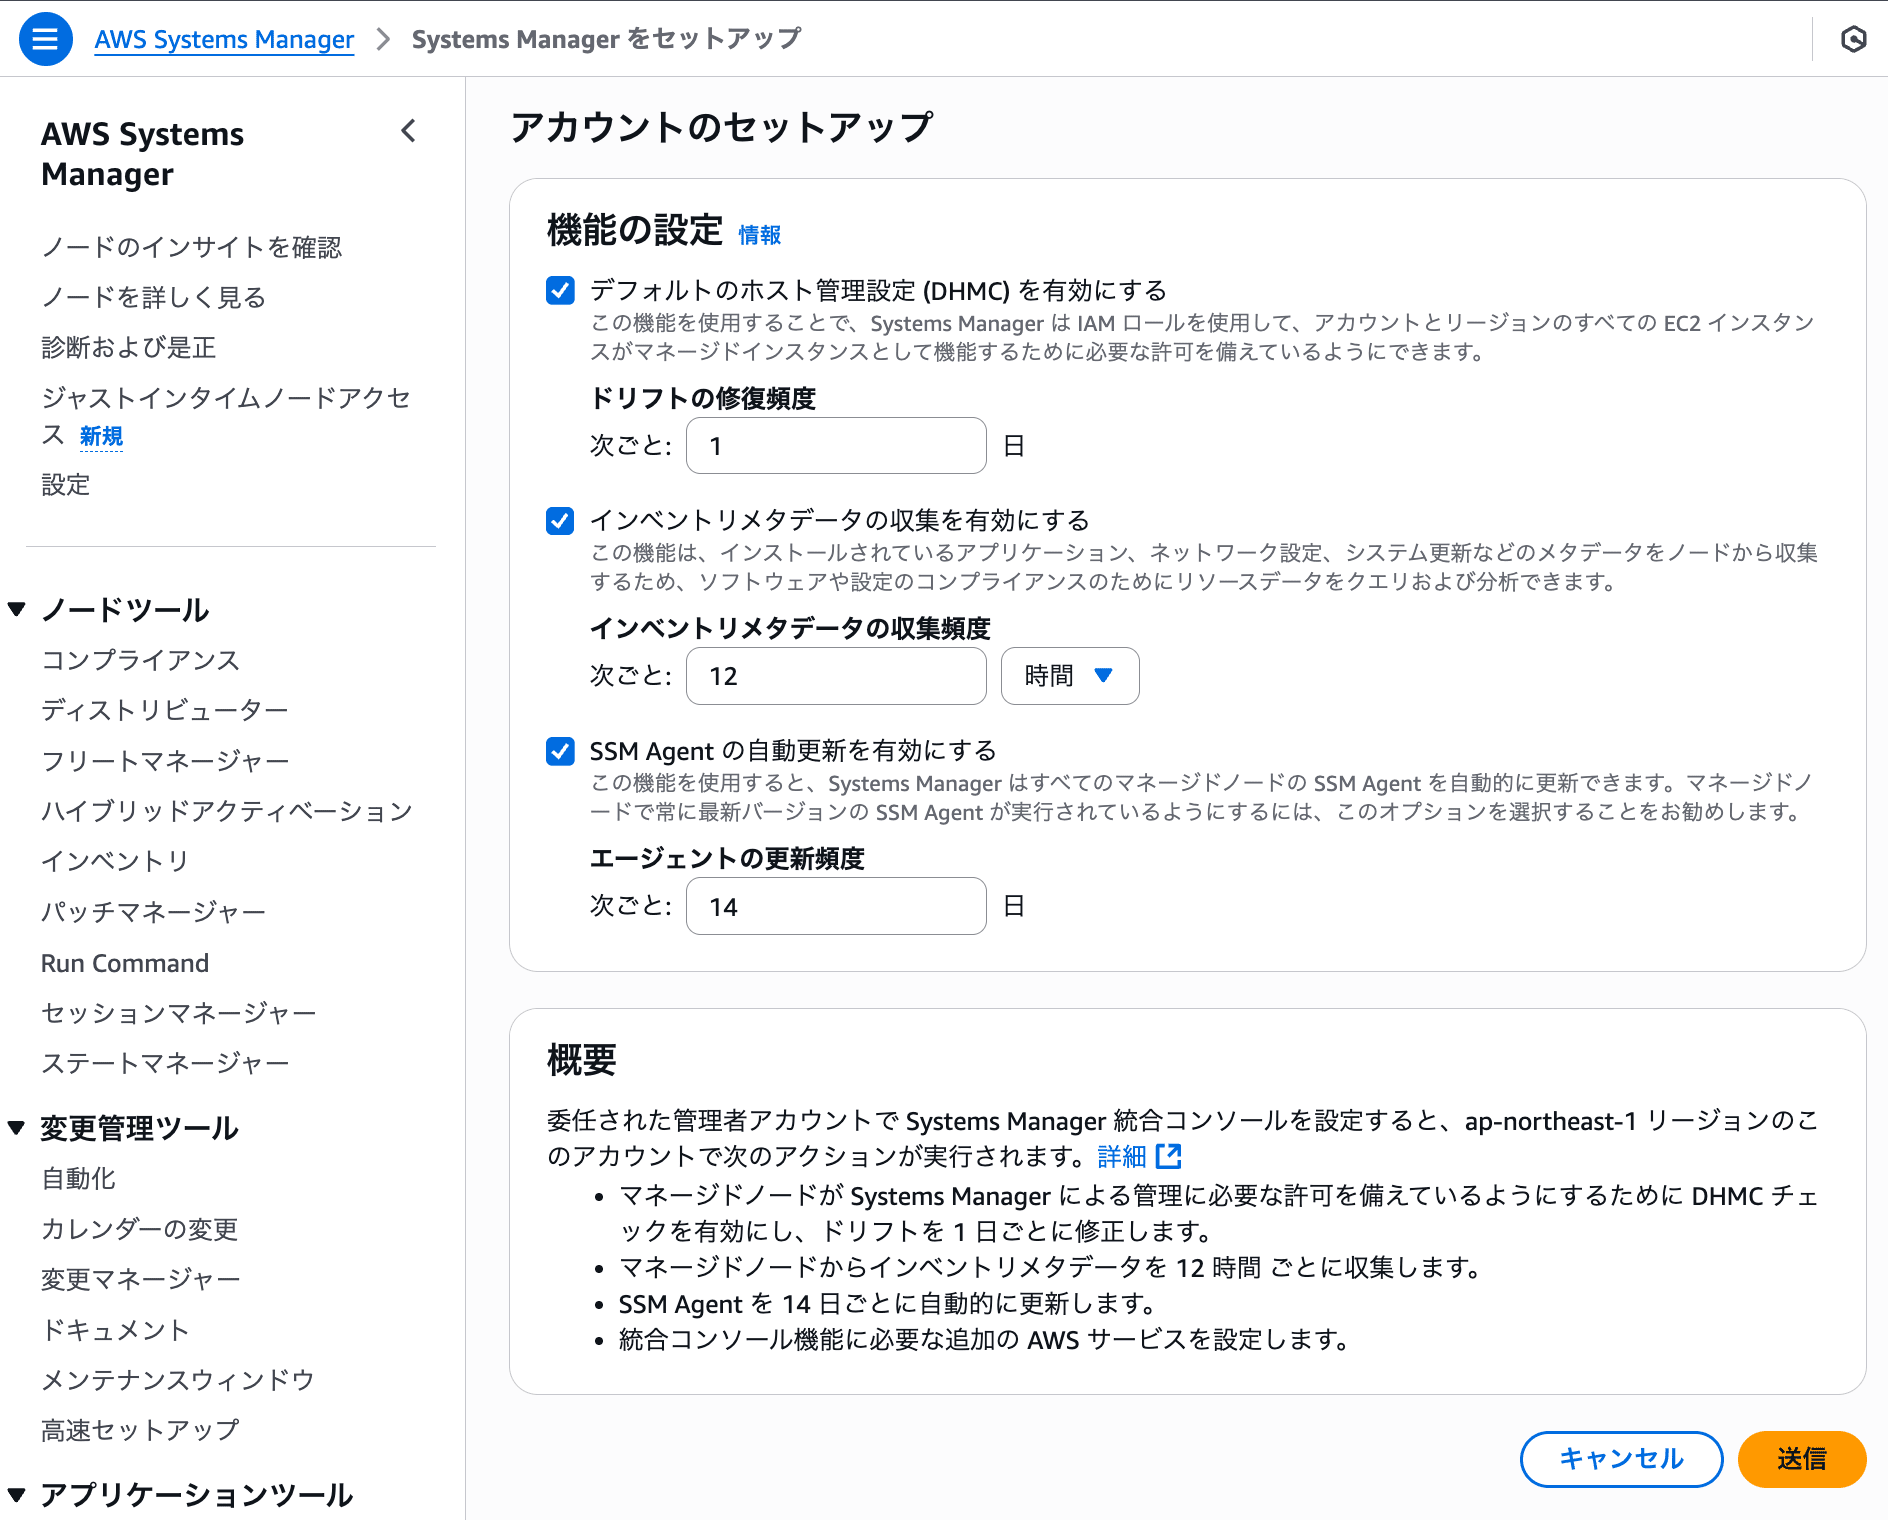This screenshot has height=1520, width=1888.
Task: Open the hamburger navigation menu icon
Action: click(45, 39)
